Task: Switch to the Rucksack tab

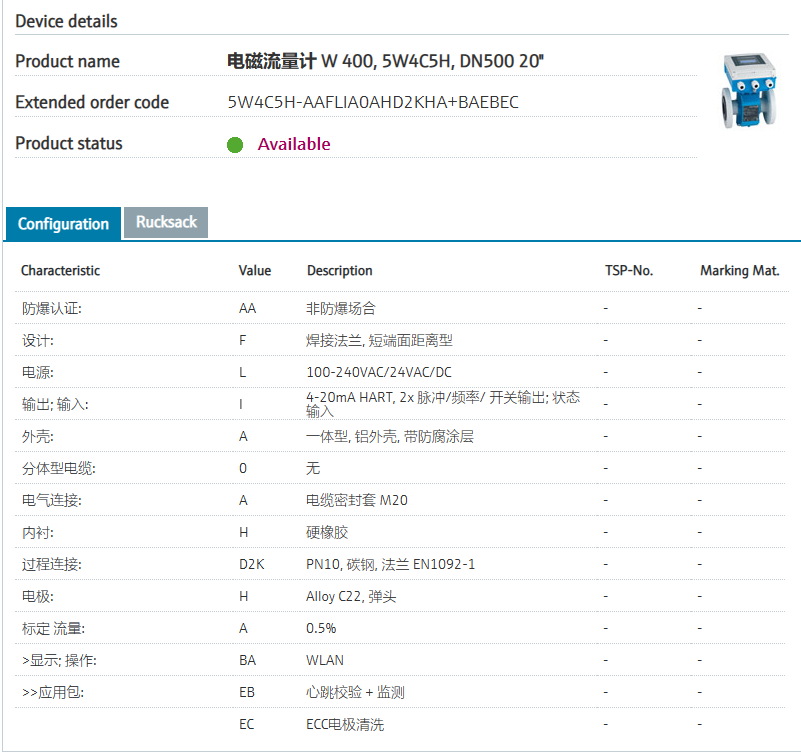Action: 166,222
